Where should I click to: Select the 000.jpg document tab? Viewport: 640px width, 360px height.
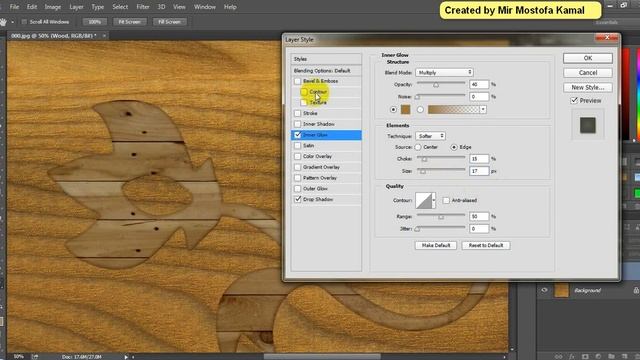[x=53, y=36]
